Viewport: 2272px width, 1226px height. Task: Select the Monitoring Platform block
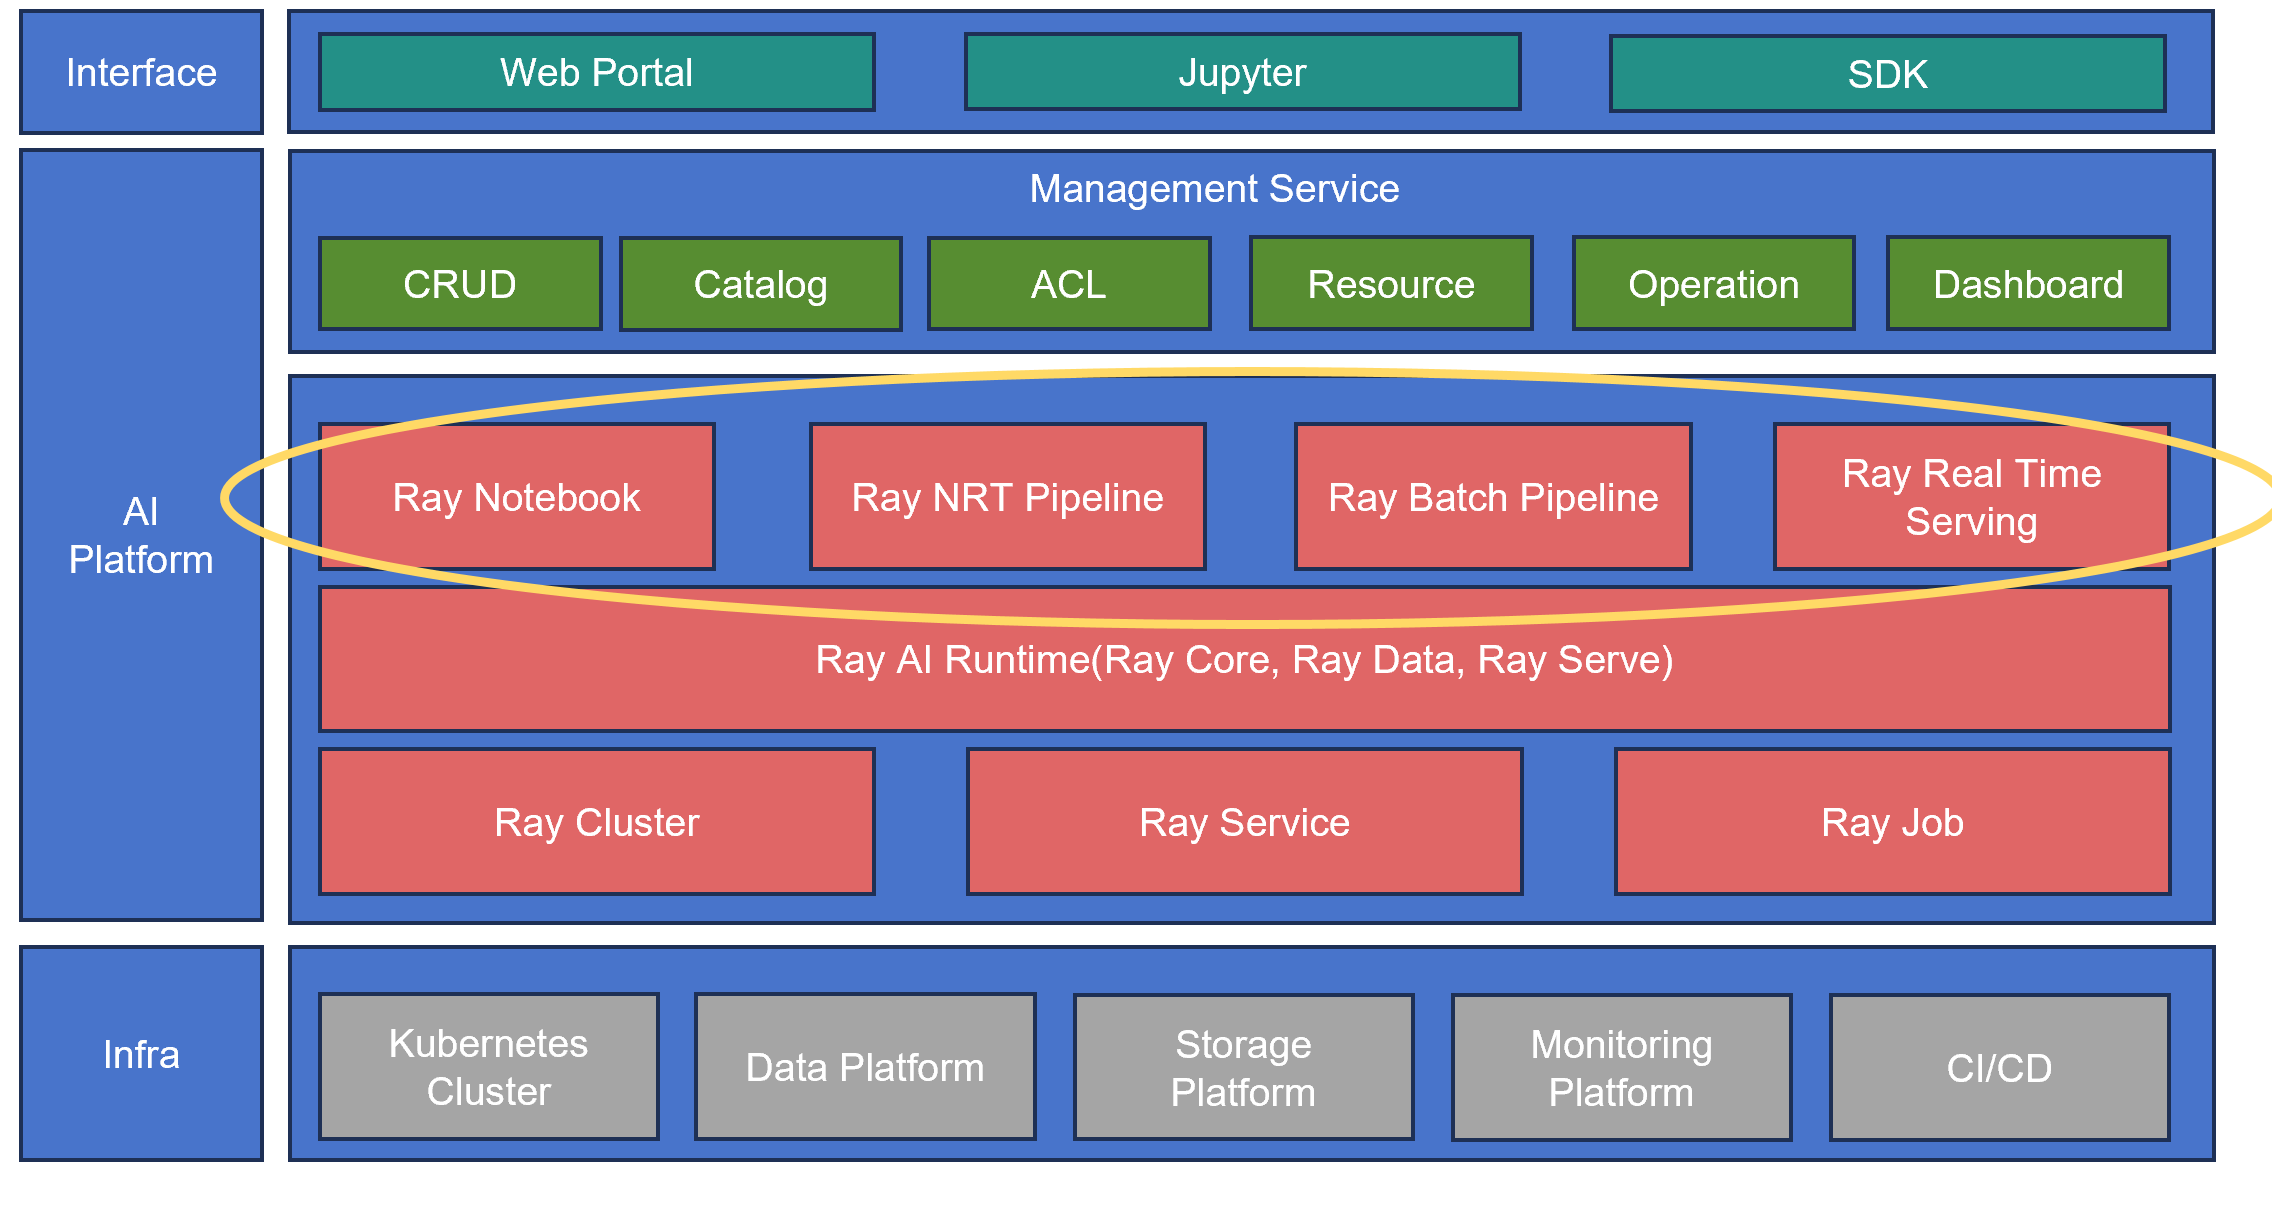[1621, 1068]
